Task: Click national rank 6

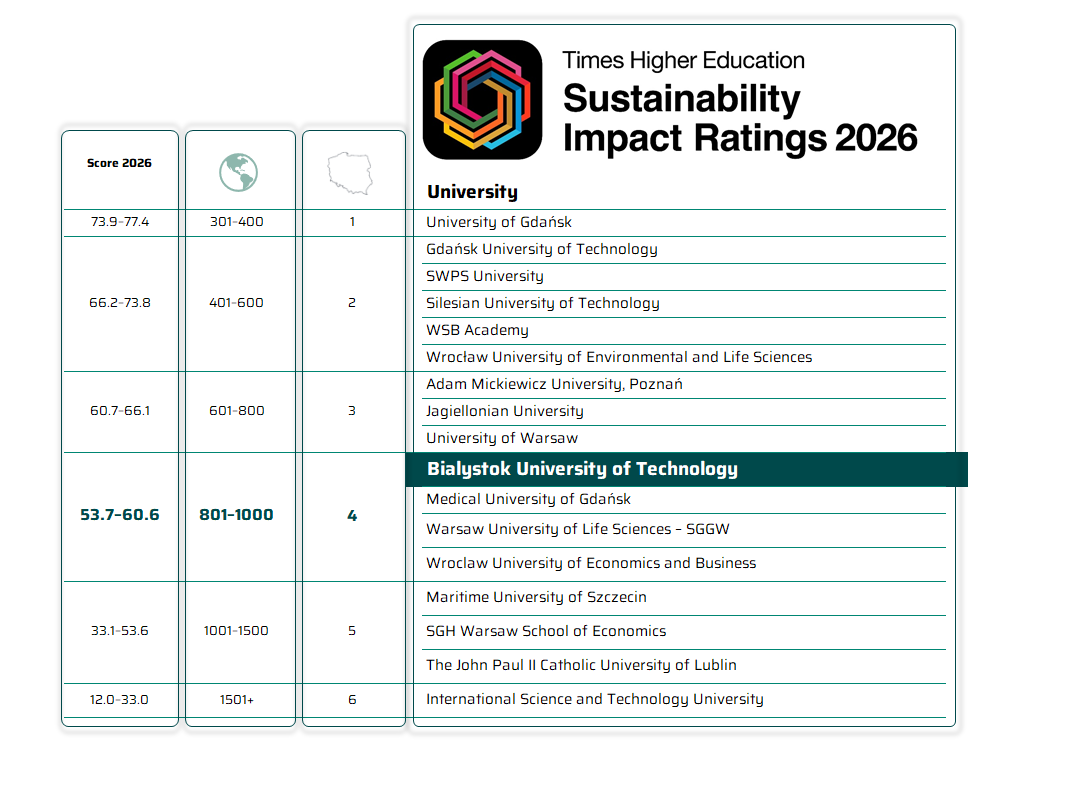Action: [352, 700]
